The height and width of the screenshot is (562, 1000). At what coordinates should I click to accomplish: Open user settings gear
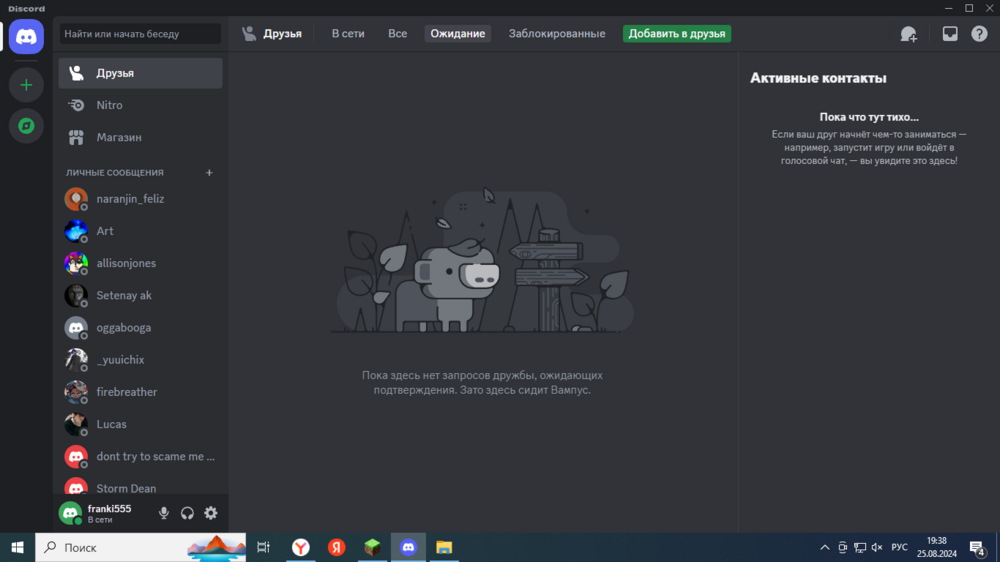[x=210, y=513]
